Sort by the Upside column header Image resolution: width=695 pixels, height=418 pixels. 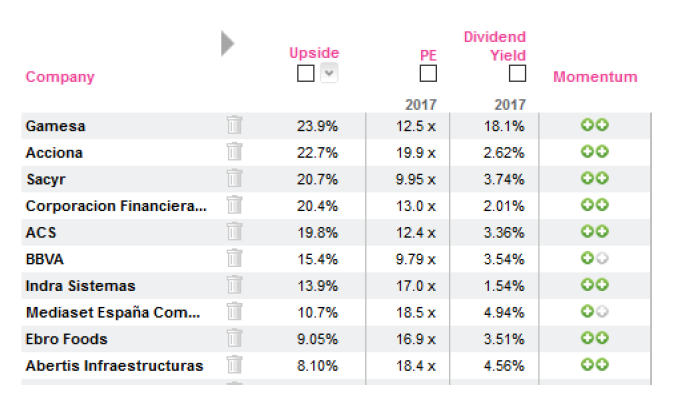click(x=314, y=53)
